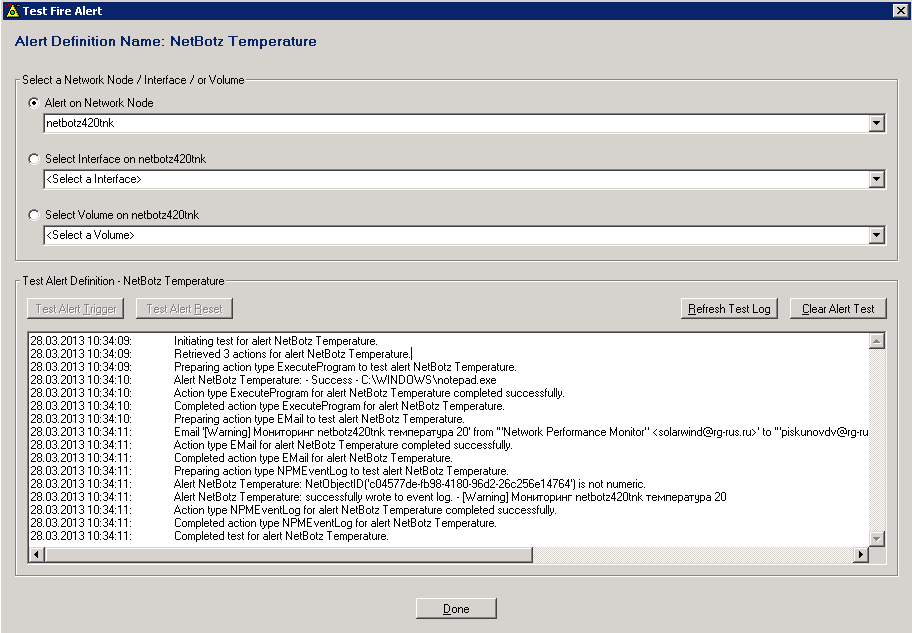Expand the Select a Interface dropdown arrow
Screen dimensions: 912x633
(x=877, y=179)
